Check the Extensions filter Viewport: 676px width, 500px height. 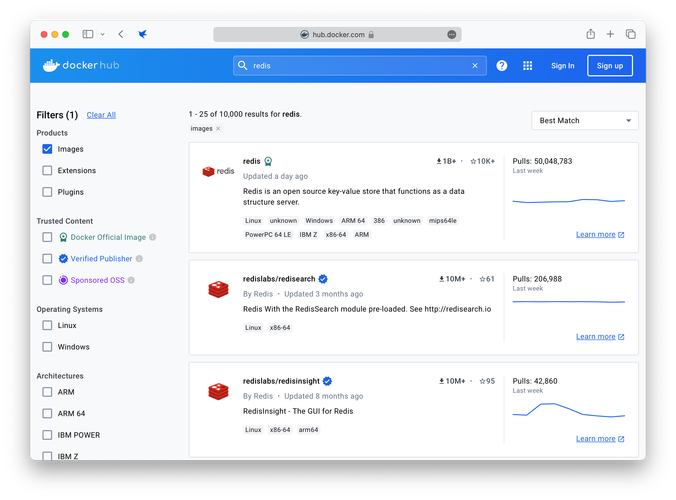tap(47, 171)
